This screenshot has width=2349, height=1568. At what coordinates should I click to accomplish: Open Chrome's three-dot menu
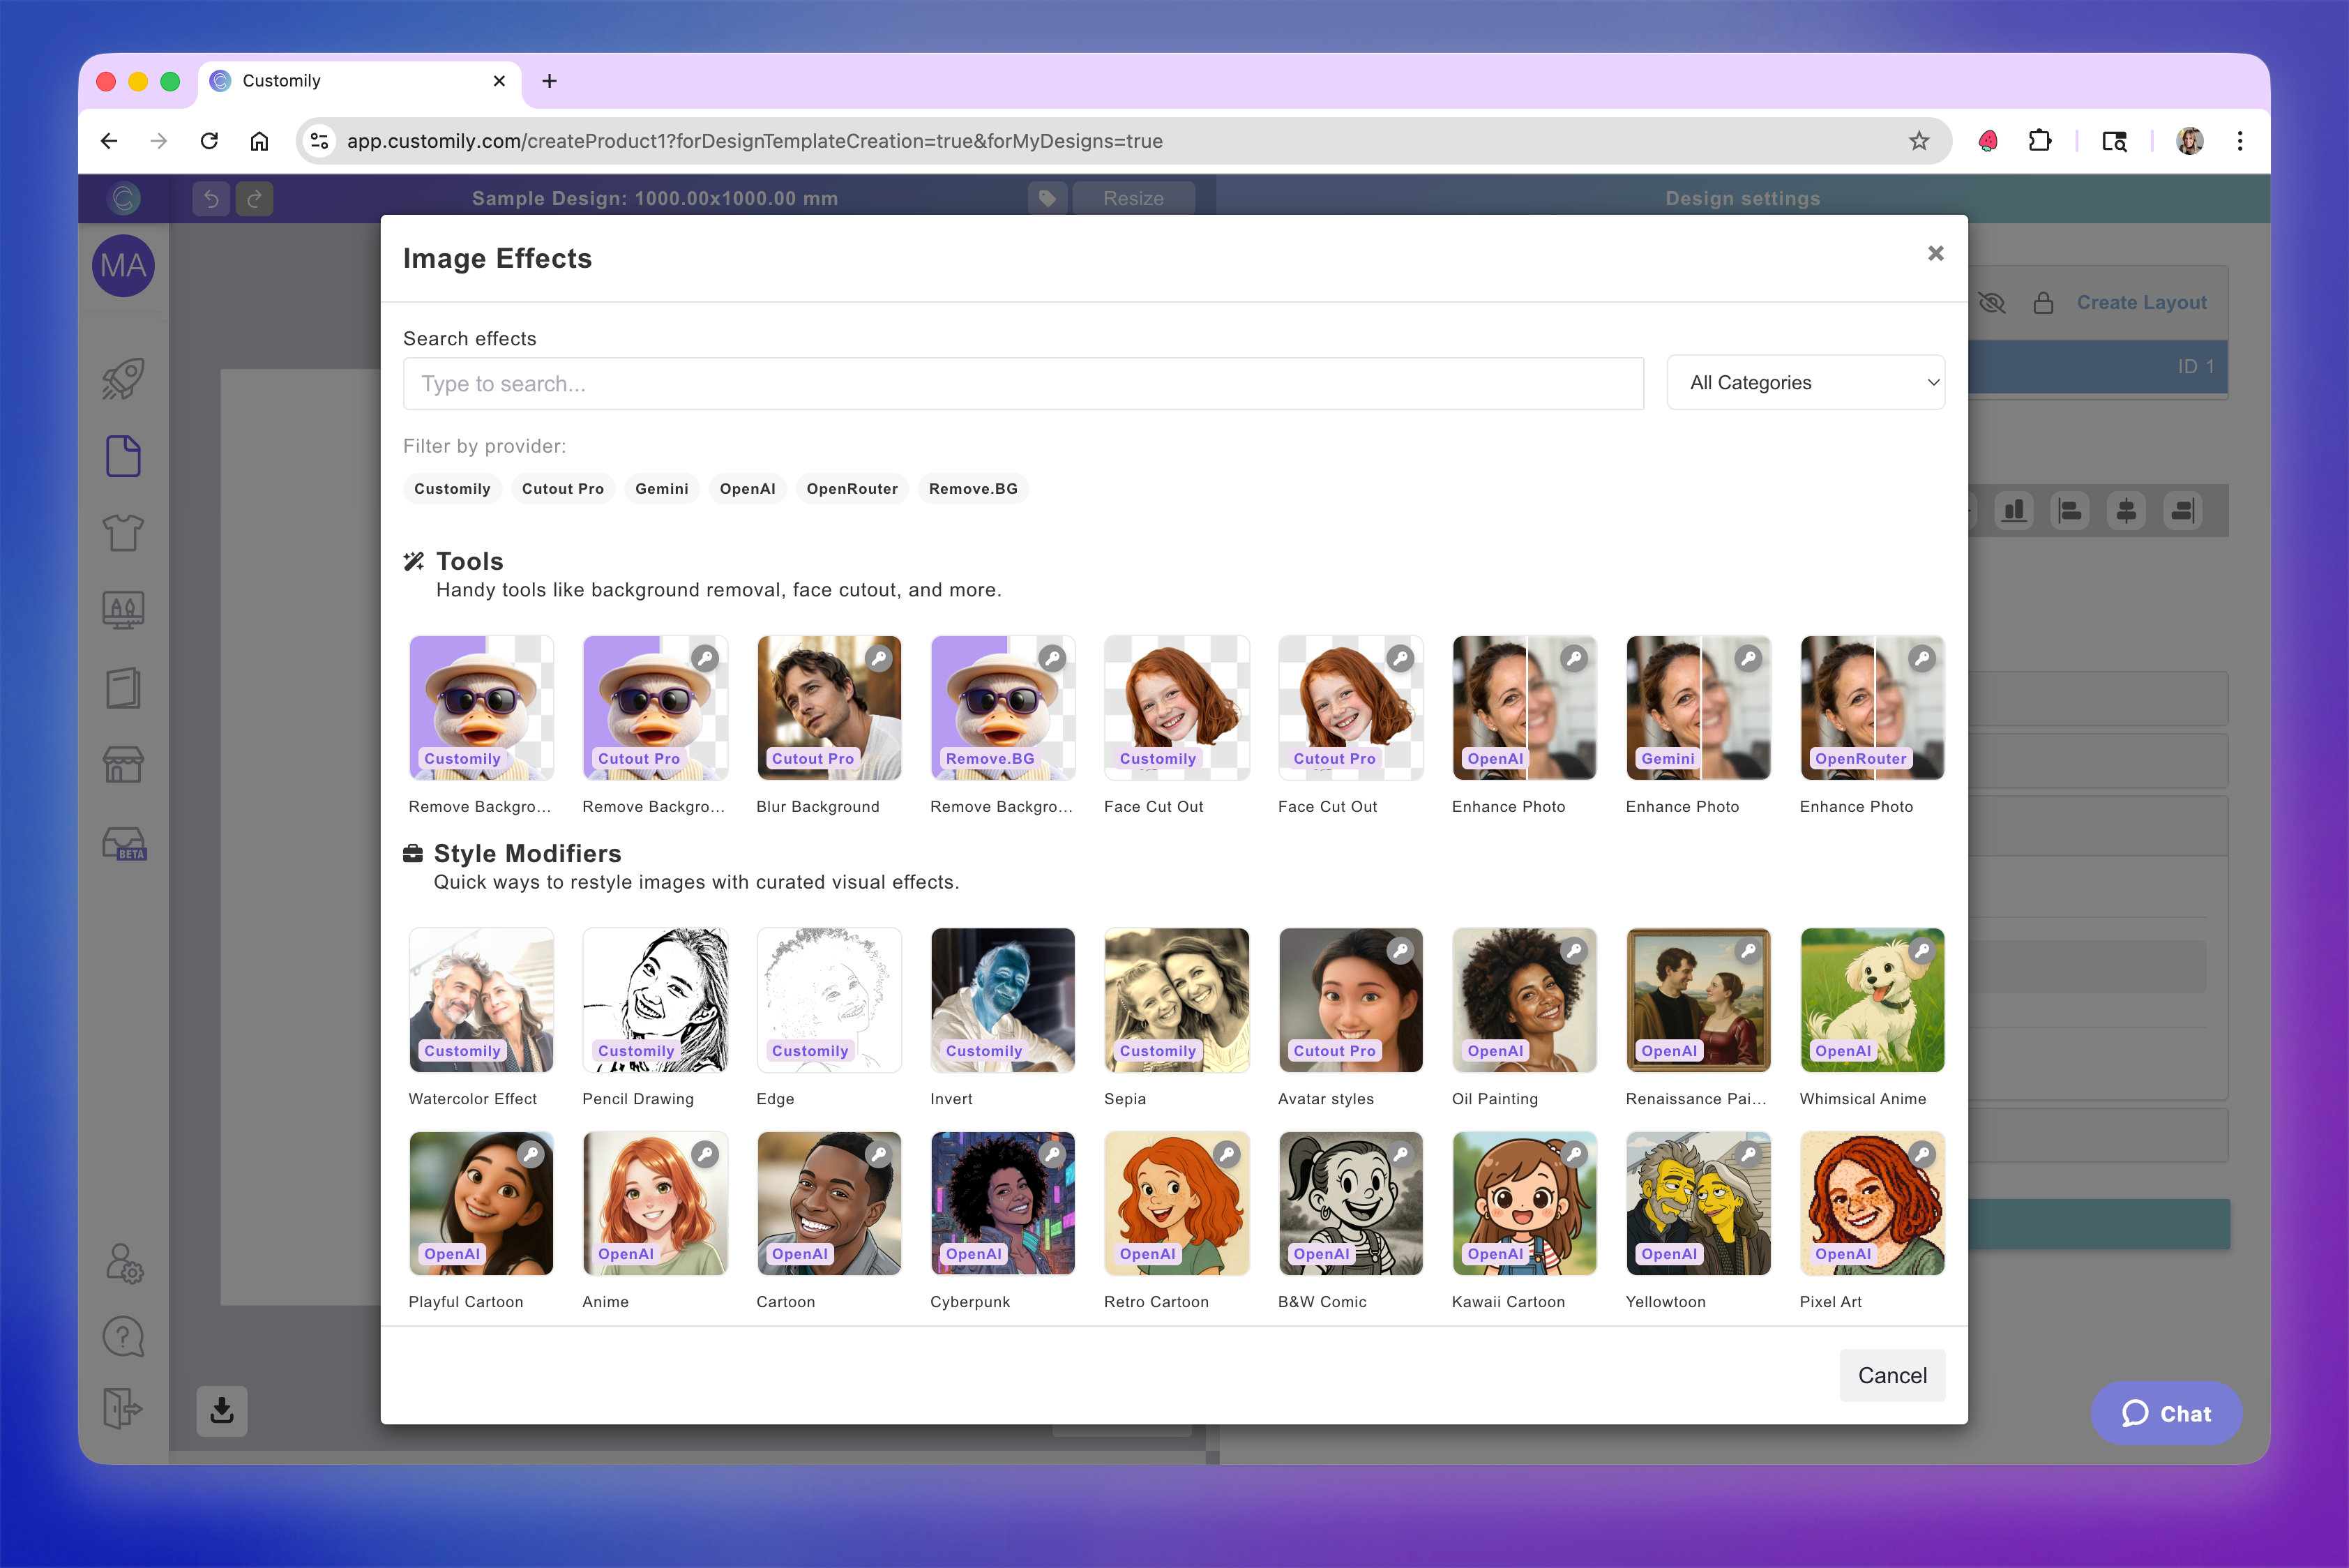2240,141
